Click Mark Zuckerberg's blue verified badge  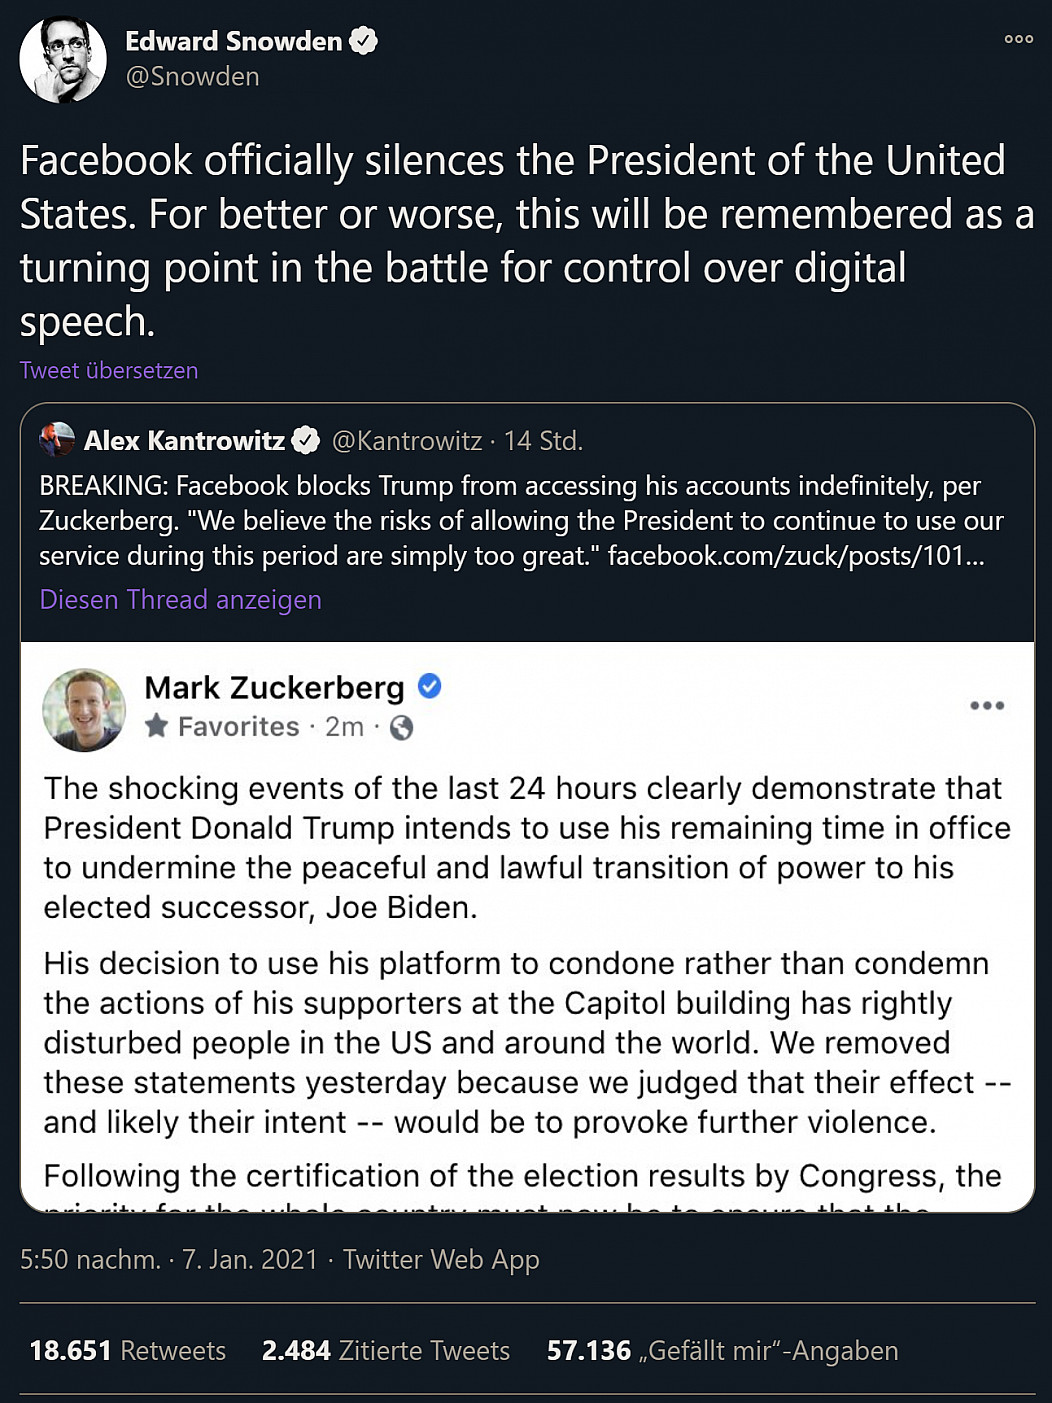click(x=429, y=686)
